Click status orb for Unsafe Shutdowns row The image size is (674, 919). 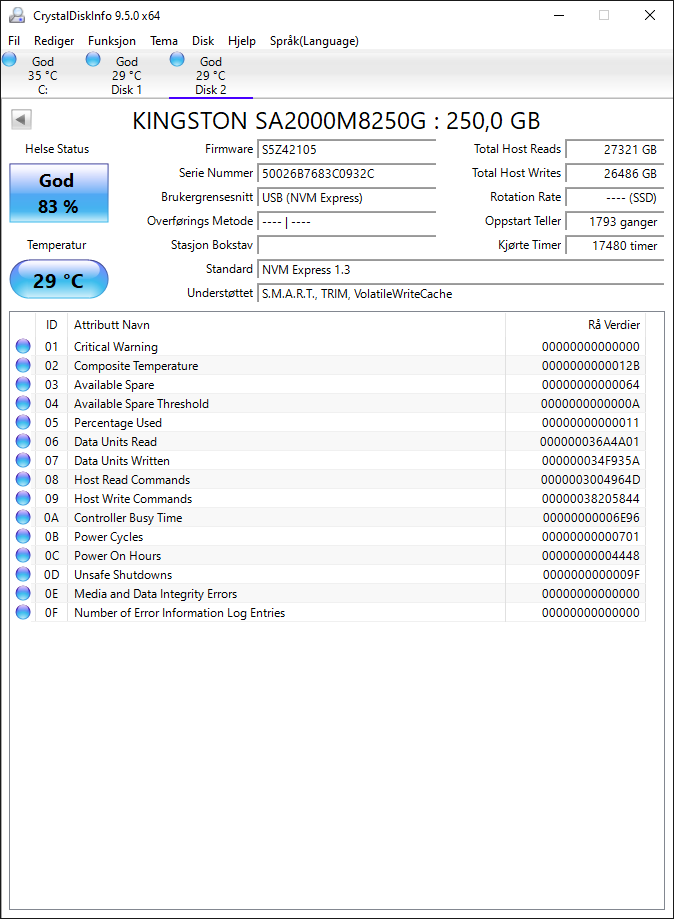23,574
